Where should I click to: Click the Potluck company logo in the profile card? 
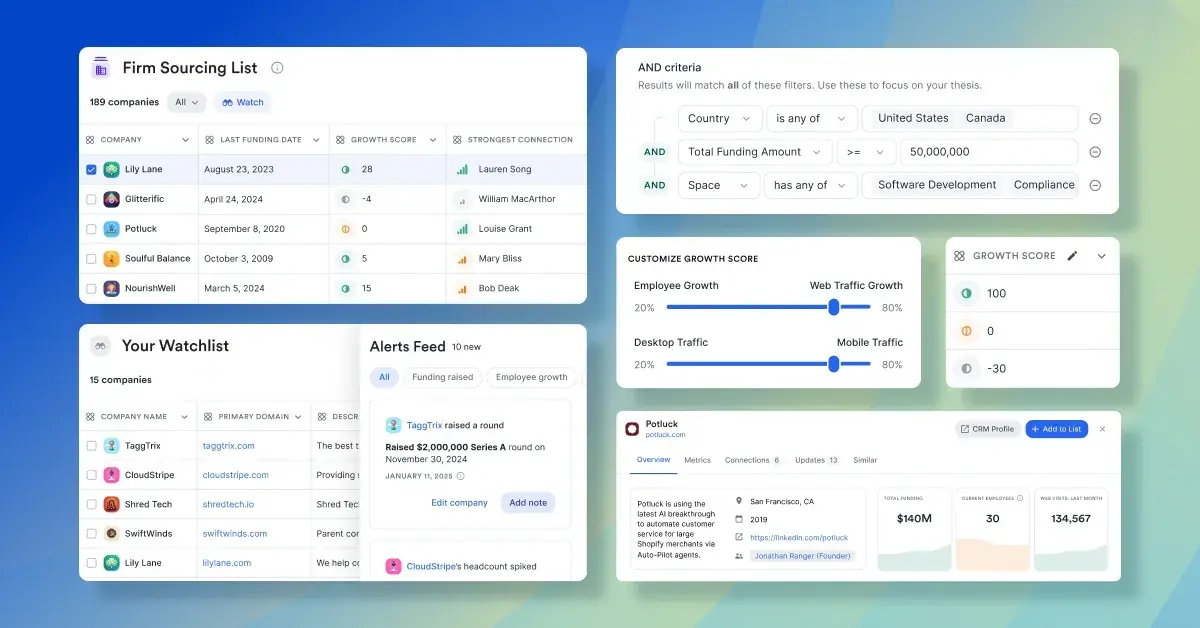coord(634,428)
